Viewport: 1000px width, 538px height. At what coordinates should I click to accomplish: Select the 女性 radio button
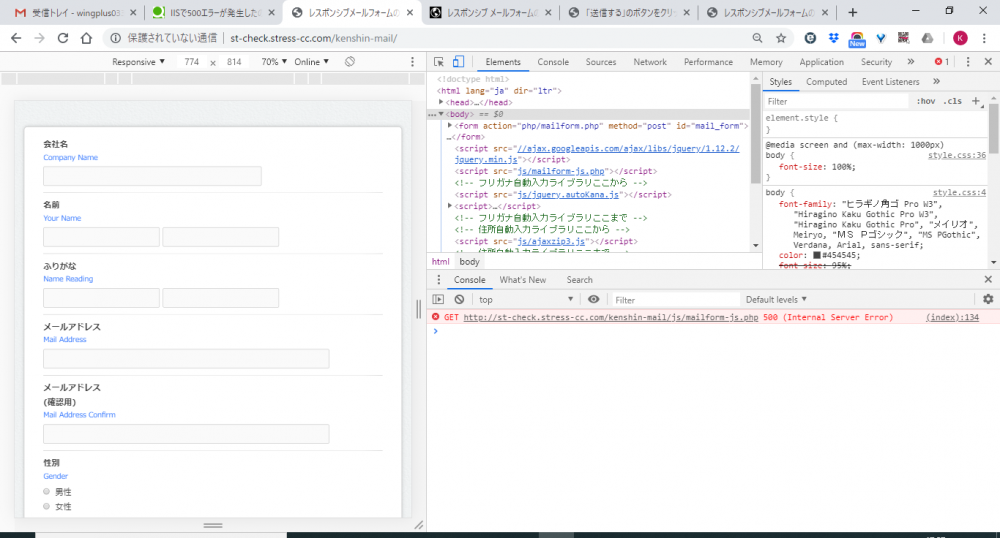click(x=47, y=506)
